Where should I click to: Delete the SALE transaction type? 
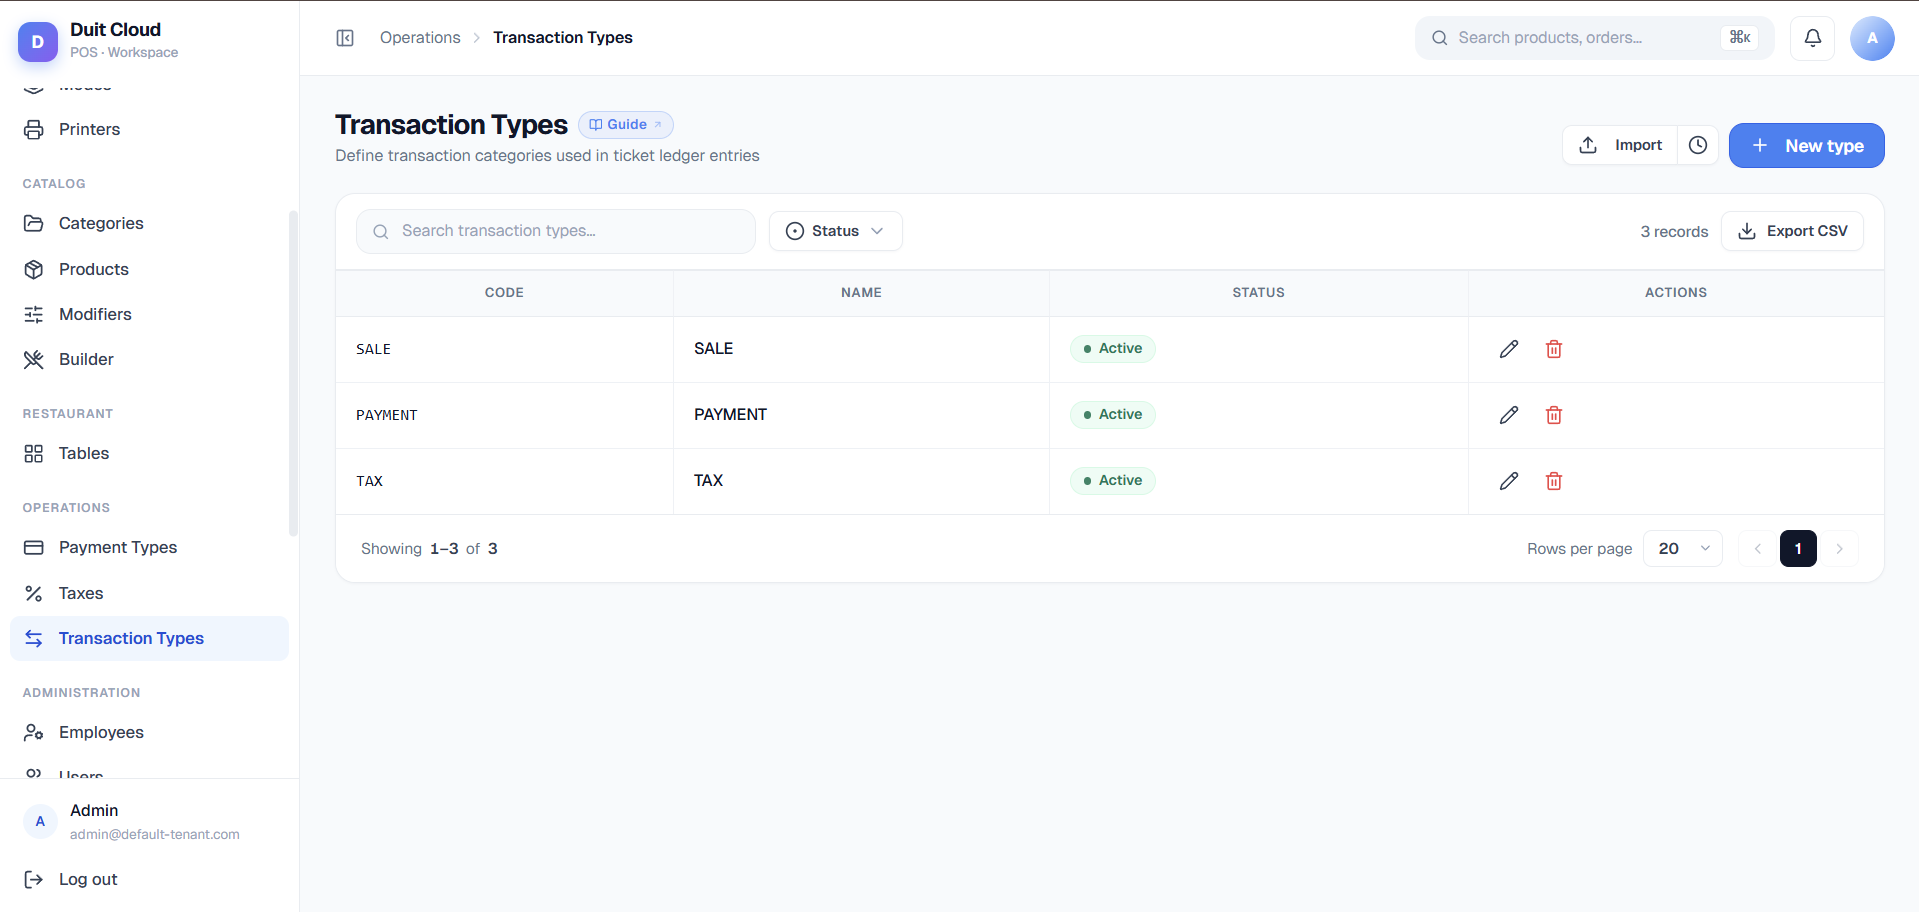coord(1554,349)
